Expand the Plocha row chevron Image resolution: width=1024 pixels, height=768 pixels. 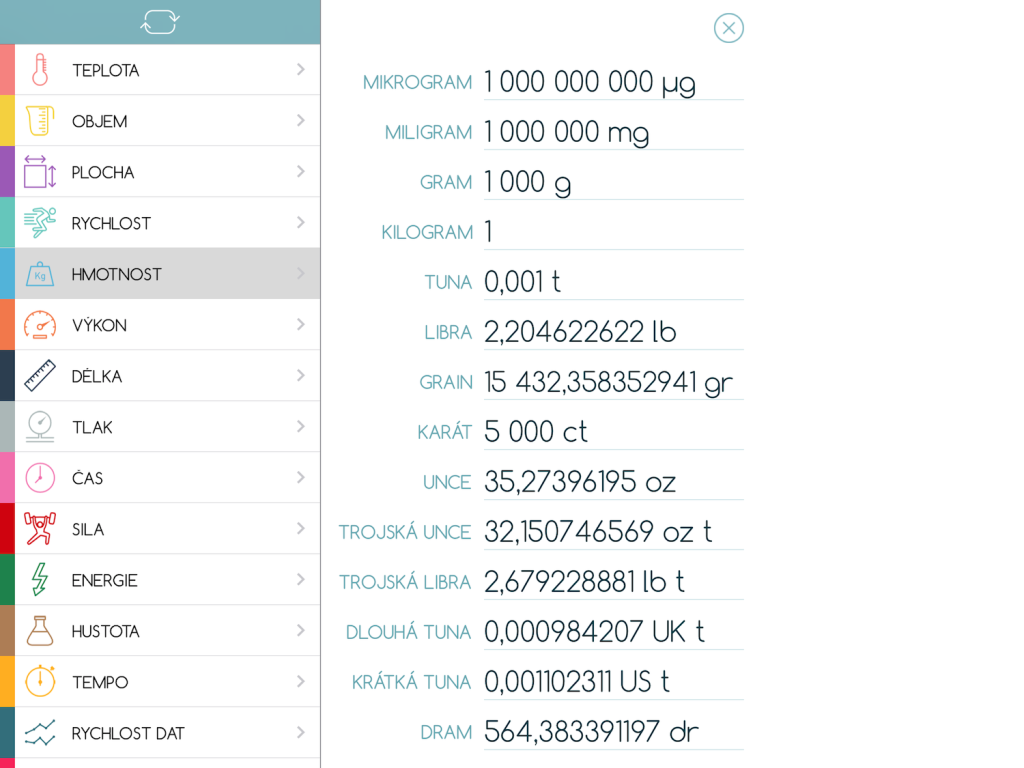tap(300, 171)
